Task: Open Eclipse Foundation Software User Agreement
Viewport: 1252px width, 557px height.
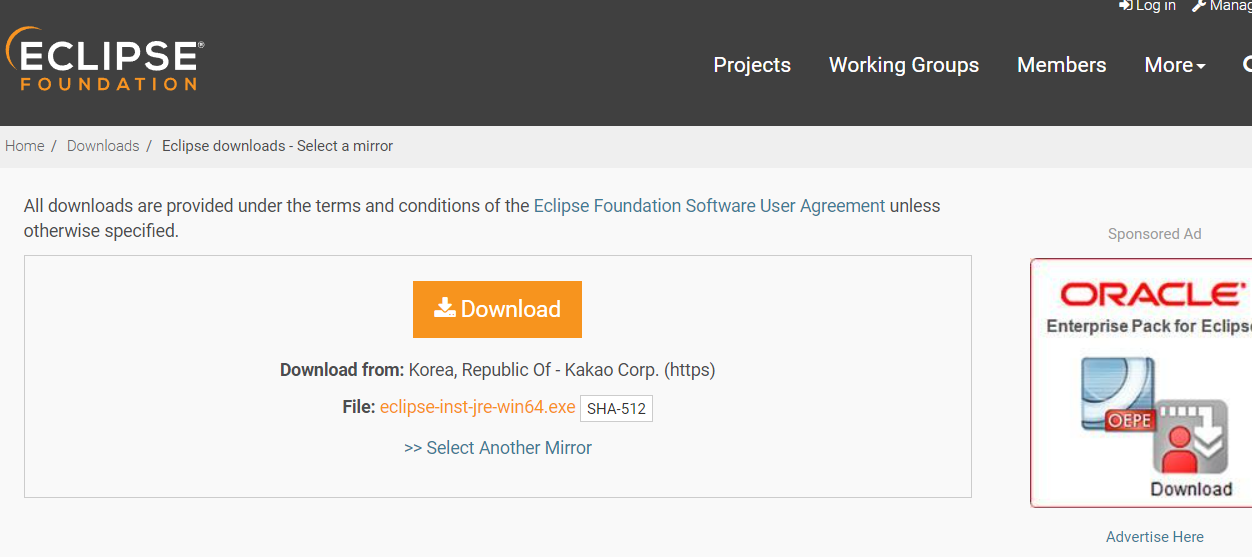Action: pos(709,206)
